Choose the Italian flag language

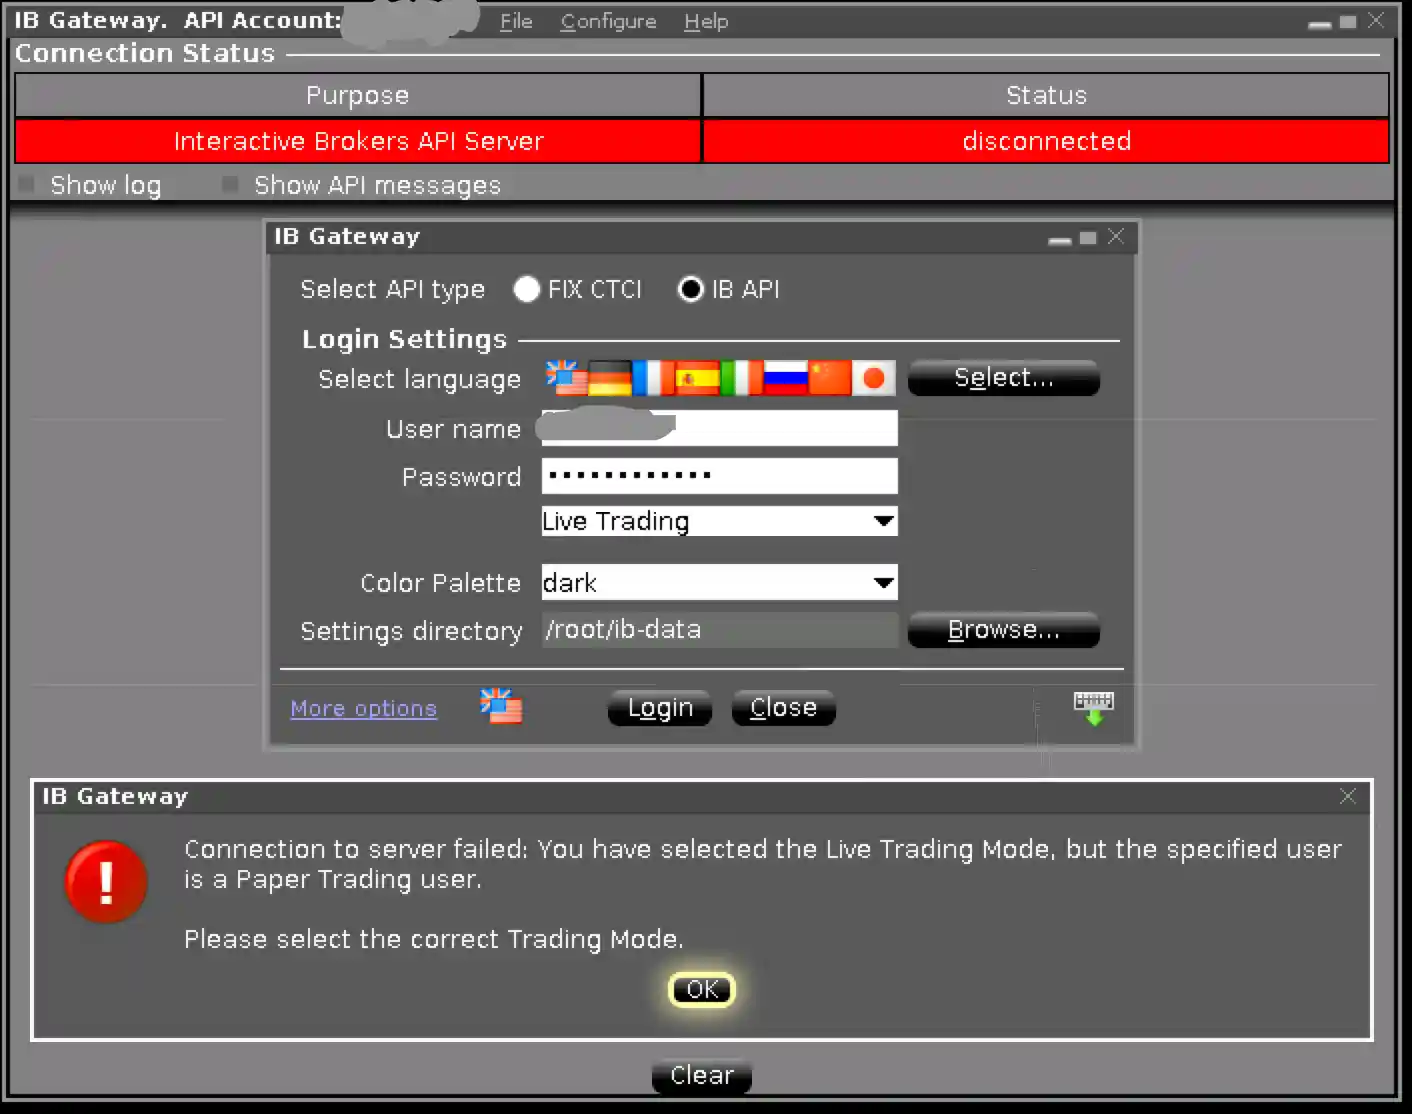tap(741, 378)
